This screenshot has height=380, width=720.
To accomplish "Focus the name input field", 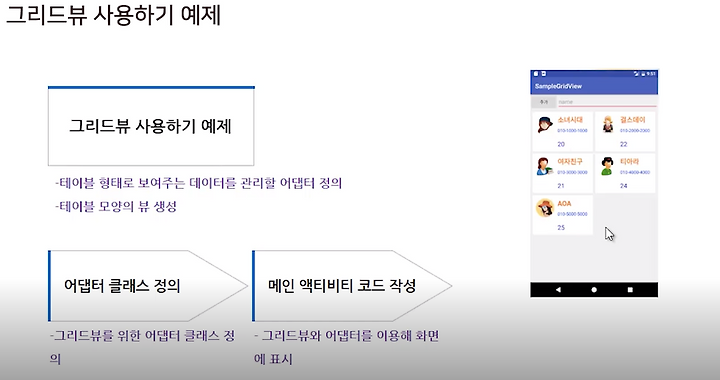I will (608, 102).
